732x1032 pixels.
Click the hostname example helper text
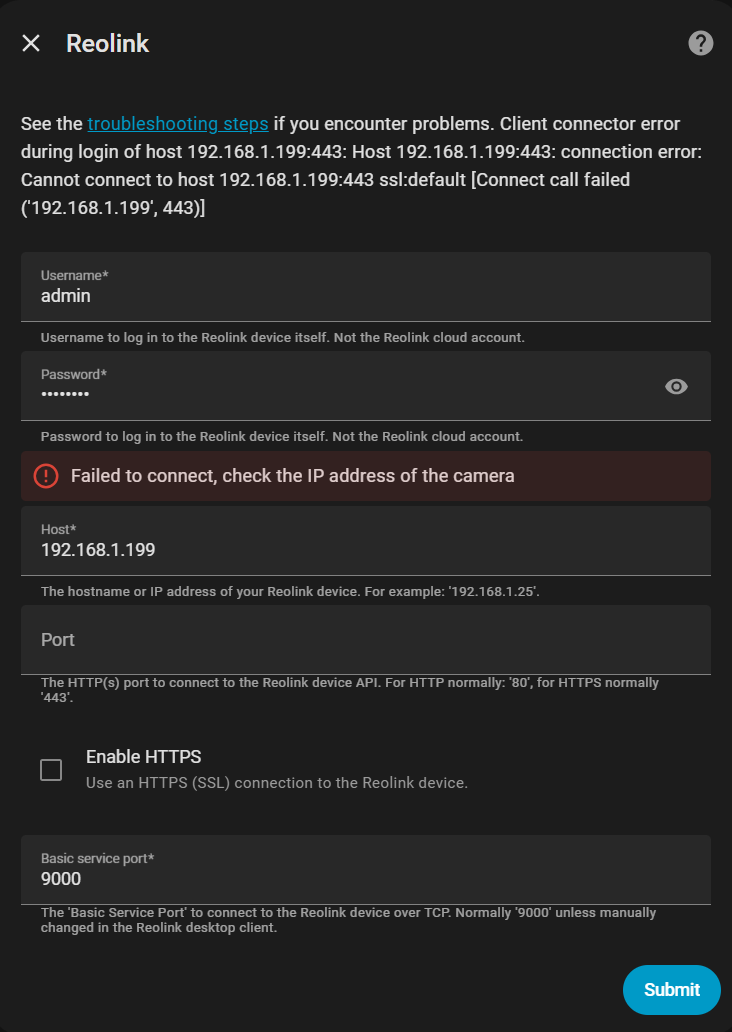pos(290,592)
